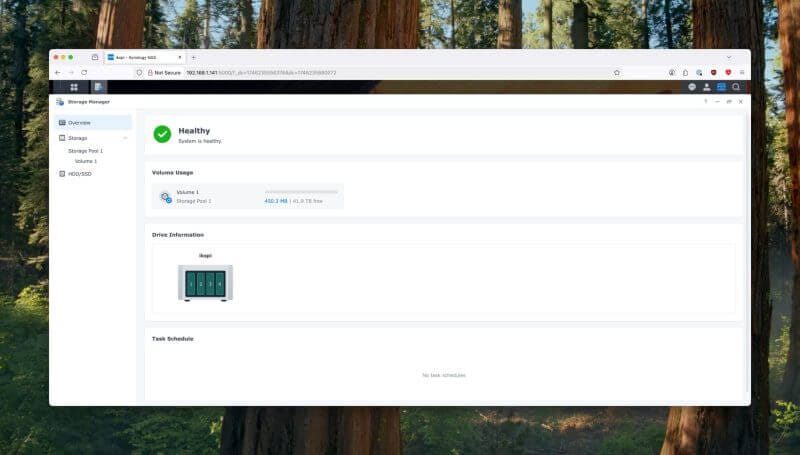This screenshot has height=455, width=800.
Task: Open the DSM user account icon
Action: point(707,87)
